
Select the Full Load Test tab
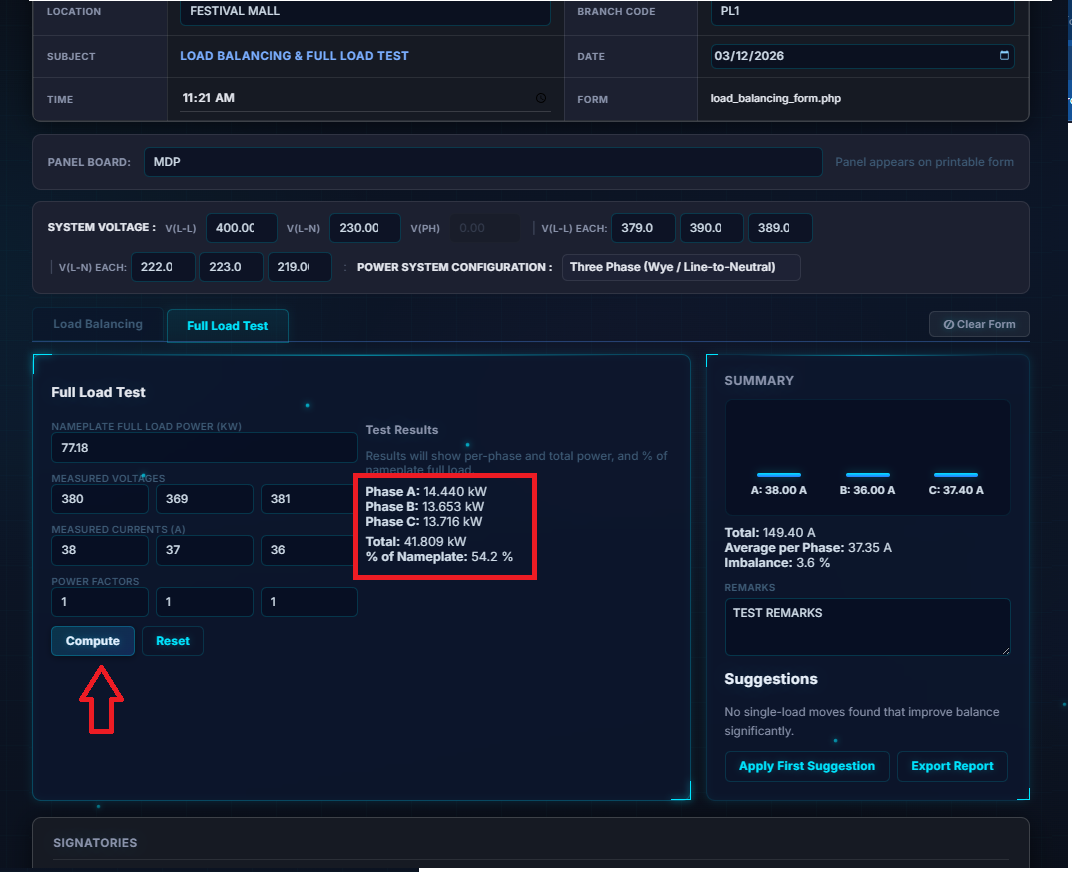click(227, 326)
